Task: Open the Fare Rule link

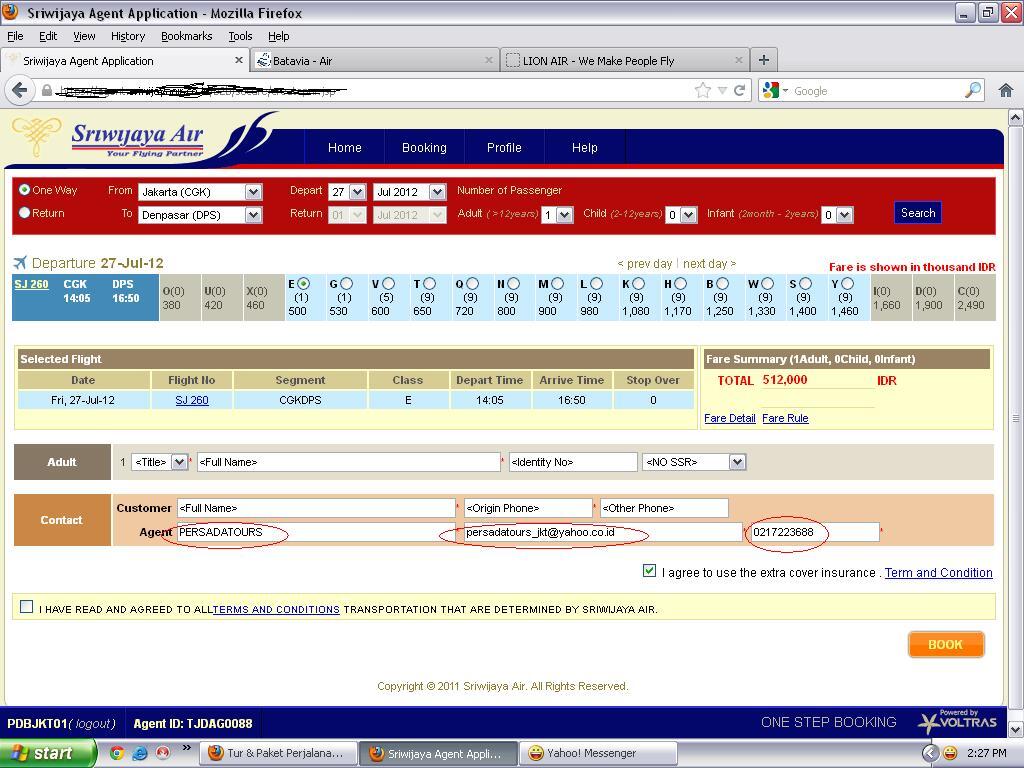Action: (x=785, y=419)
